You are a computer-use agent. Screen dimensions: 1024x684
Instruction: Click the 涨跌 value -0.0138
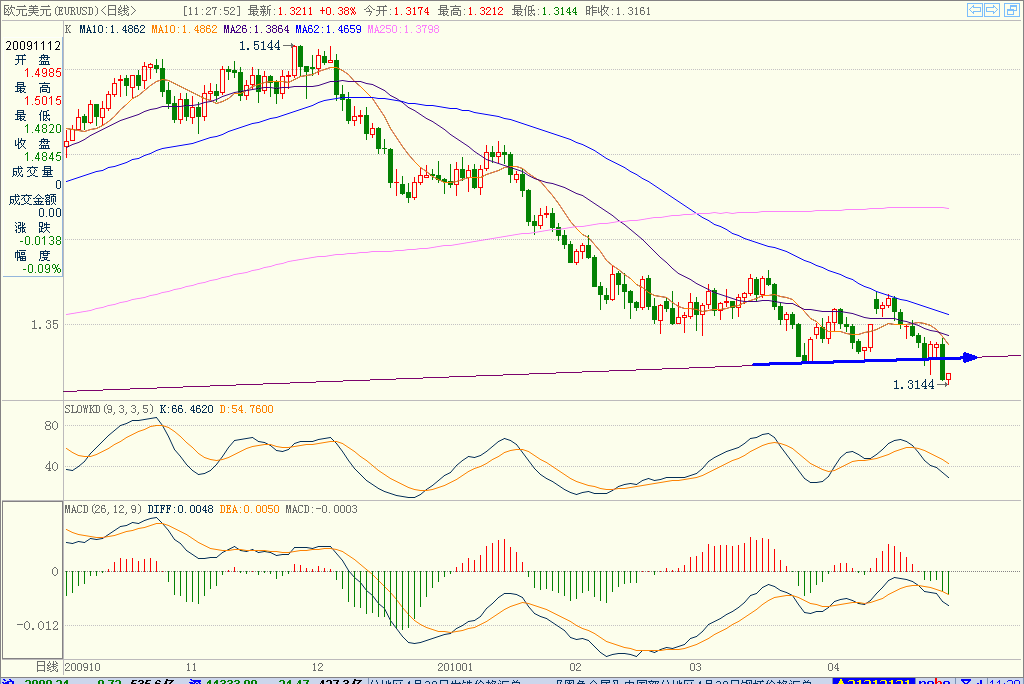pyautogui.click(x=40, y=241)
